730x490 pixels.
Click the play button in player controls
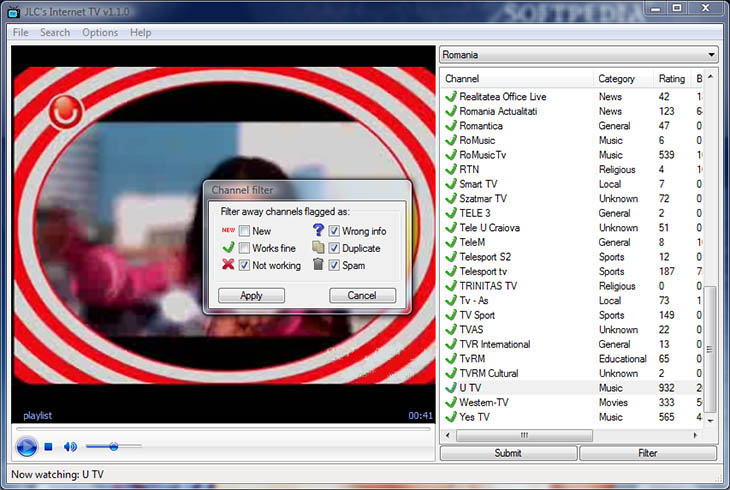tap(27, 447)
